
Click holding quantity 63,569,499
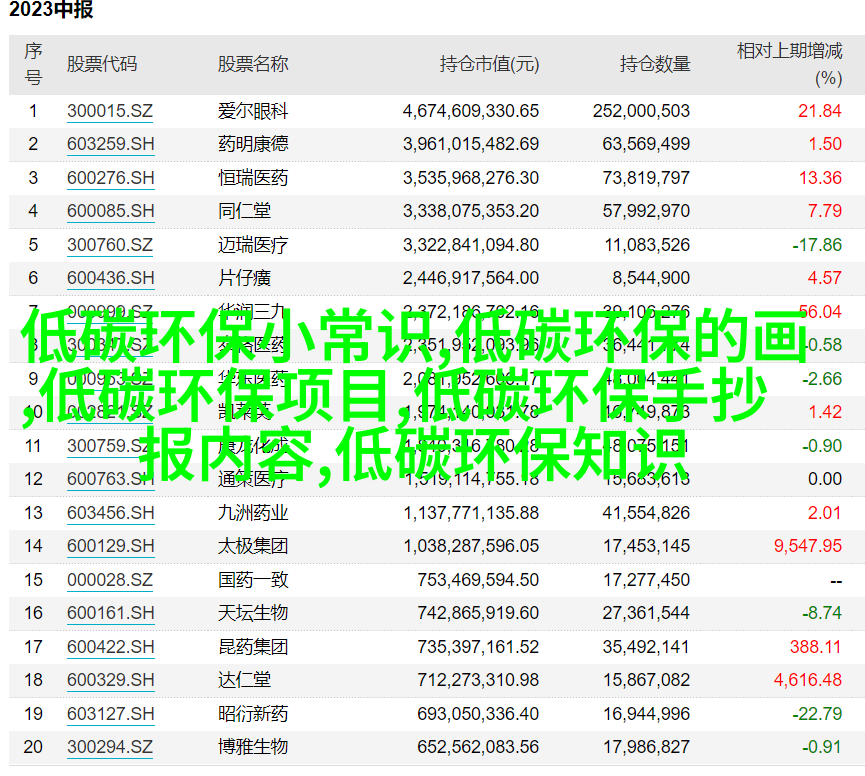click(x=646, y=145)
